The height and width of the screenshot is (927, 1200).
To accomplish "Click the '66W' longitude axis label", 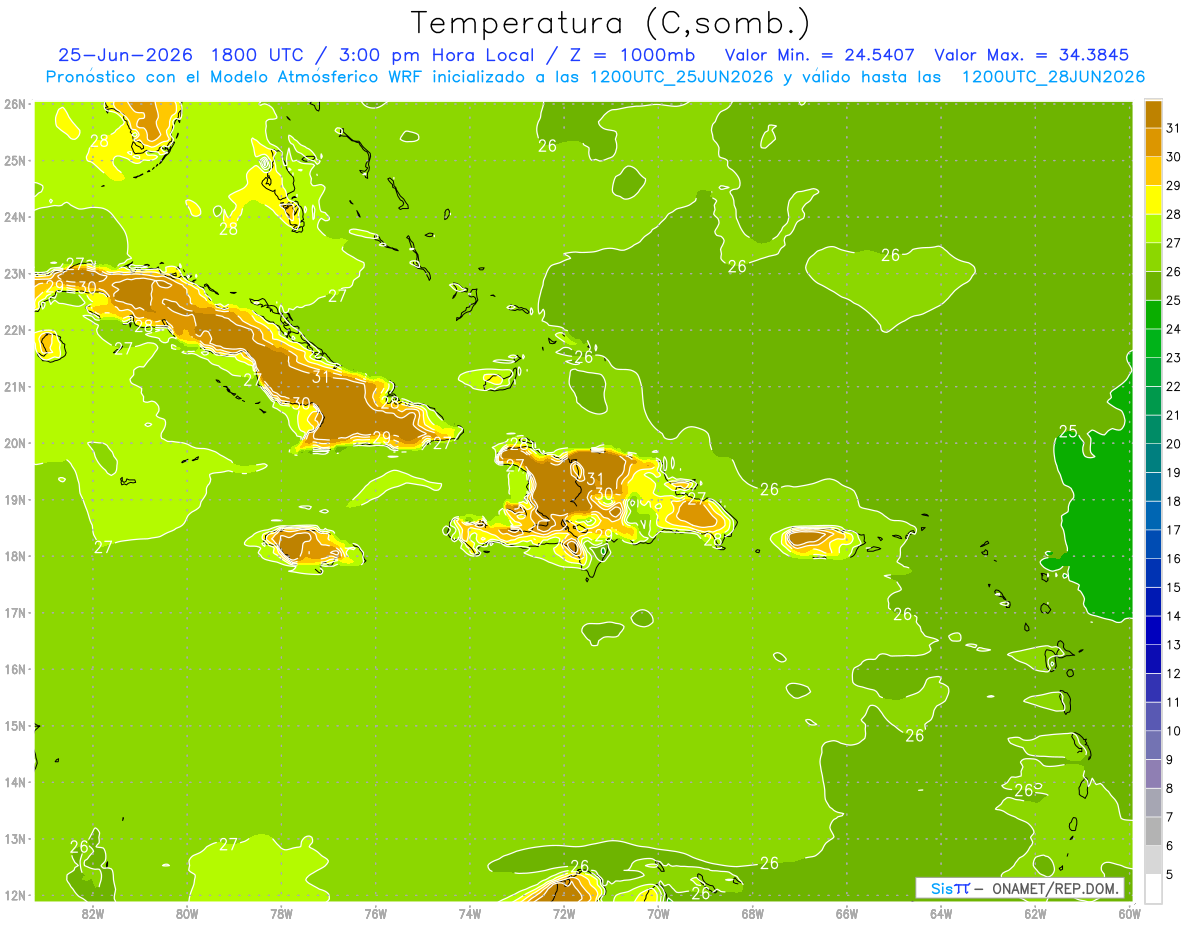I will [847, 913].
